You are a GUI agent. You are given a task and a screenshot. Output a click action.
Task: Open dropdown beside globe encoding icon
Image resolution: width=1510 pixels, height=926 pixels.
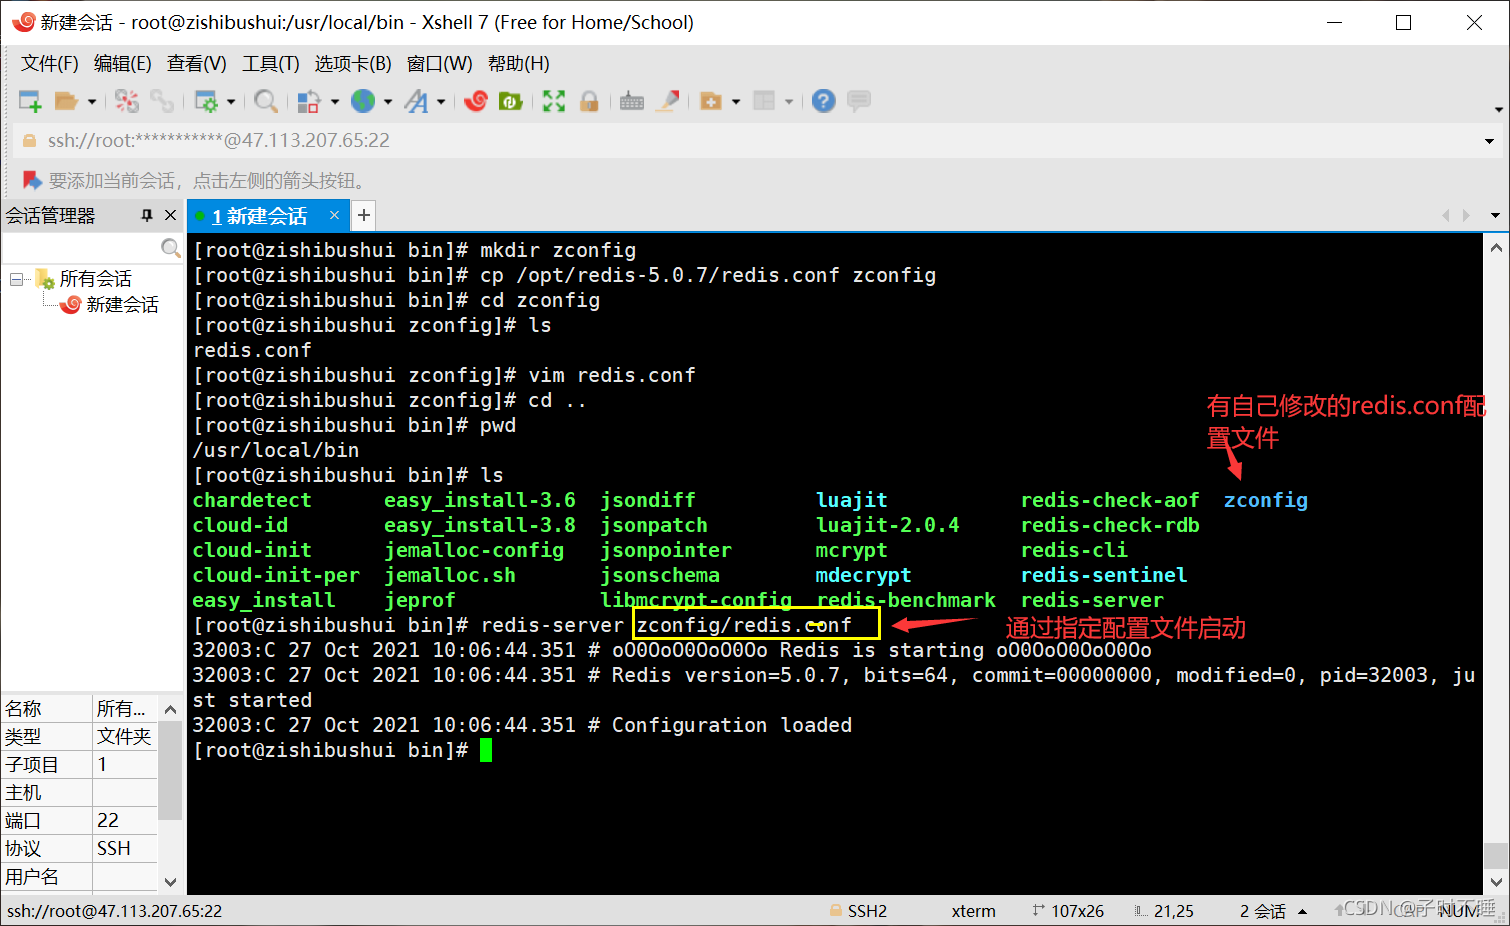coord(388,101)
